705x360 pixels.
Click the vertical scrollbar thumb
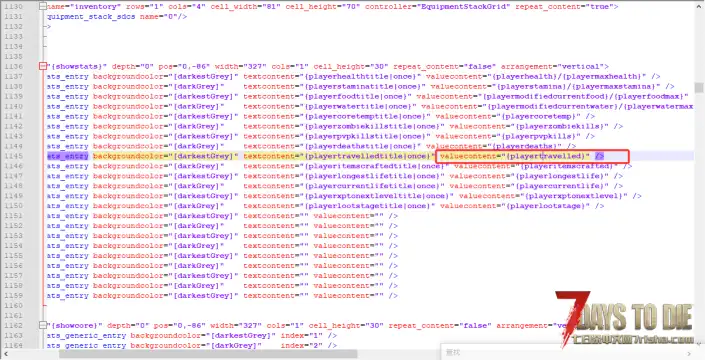point(699,87)
